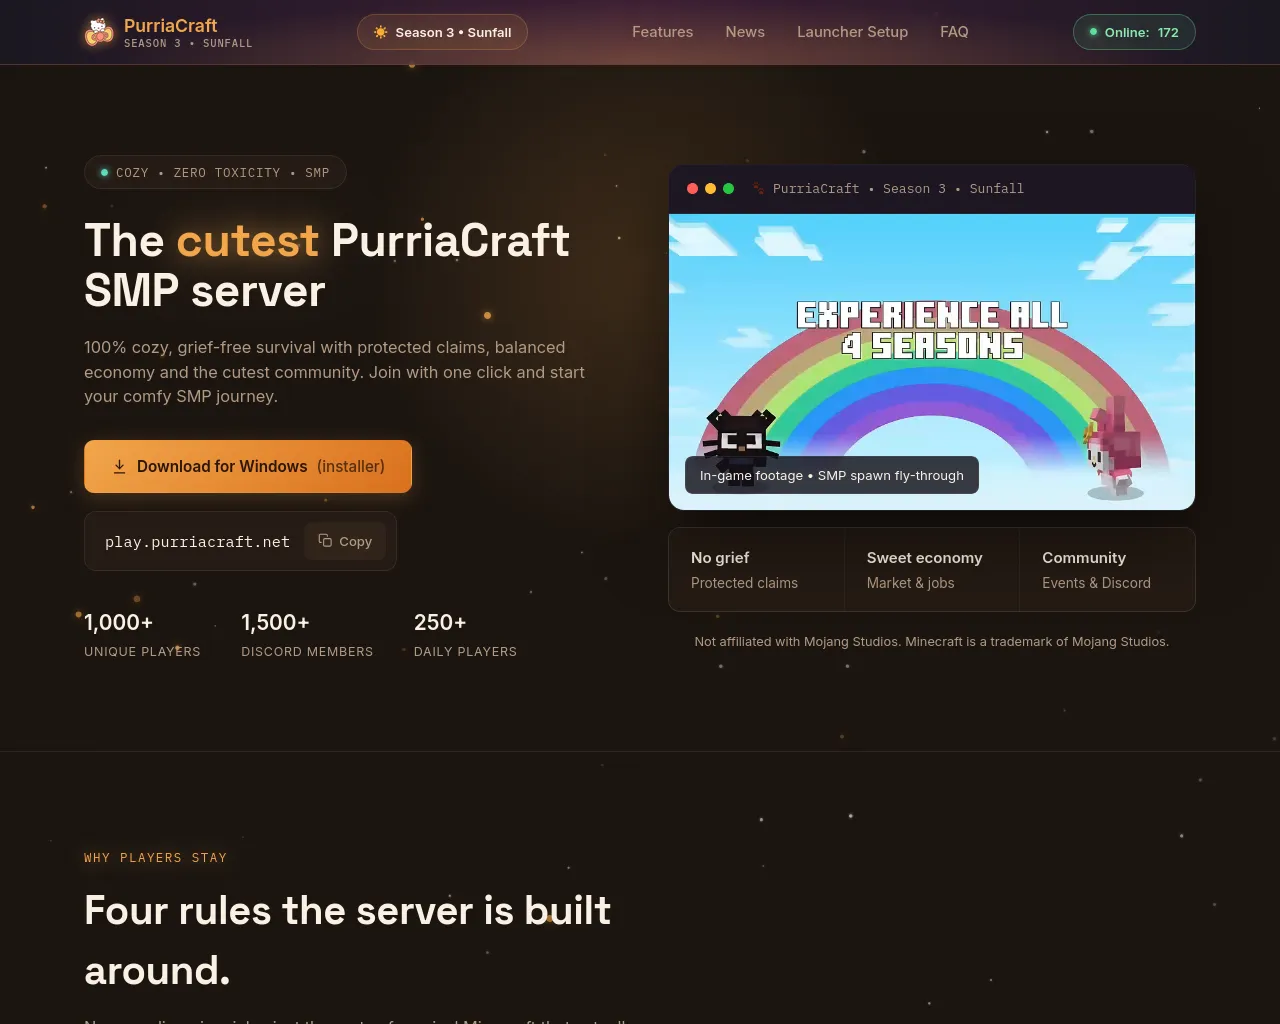Go to Launcher Setup page
The width and height of the screenshot is (1280, 1024).
point(852,32)
